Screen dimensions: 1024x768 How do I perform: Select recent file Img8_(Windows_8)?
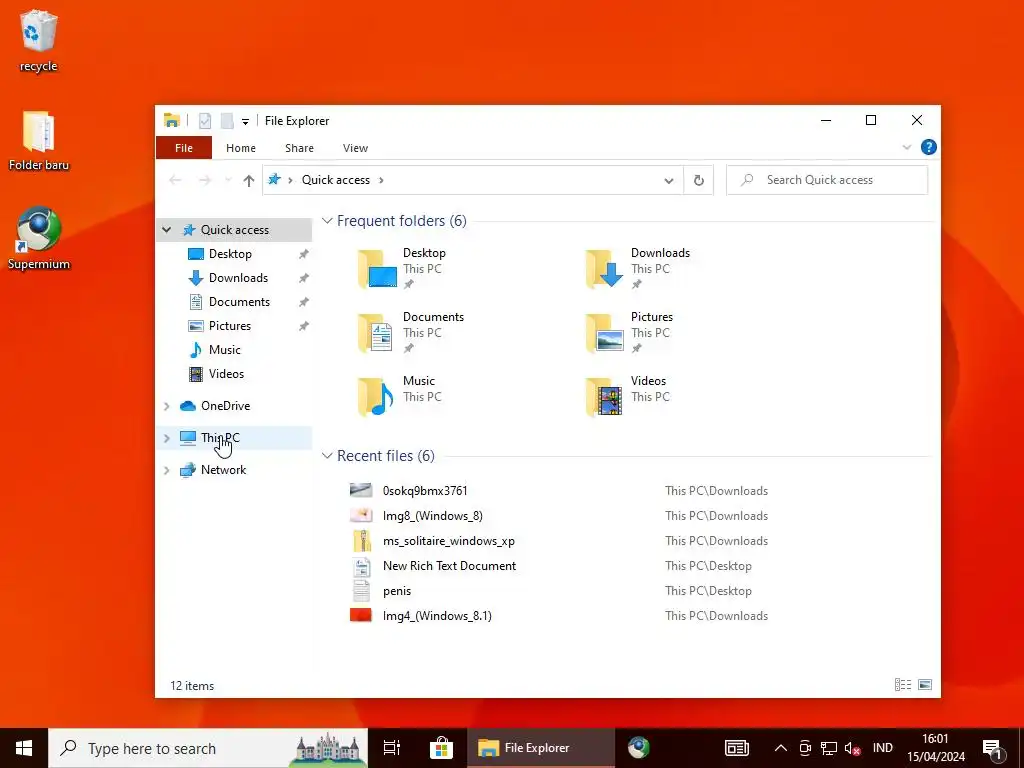[x=432, y=516]
